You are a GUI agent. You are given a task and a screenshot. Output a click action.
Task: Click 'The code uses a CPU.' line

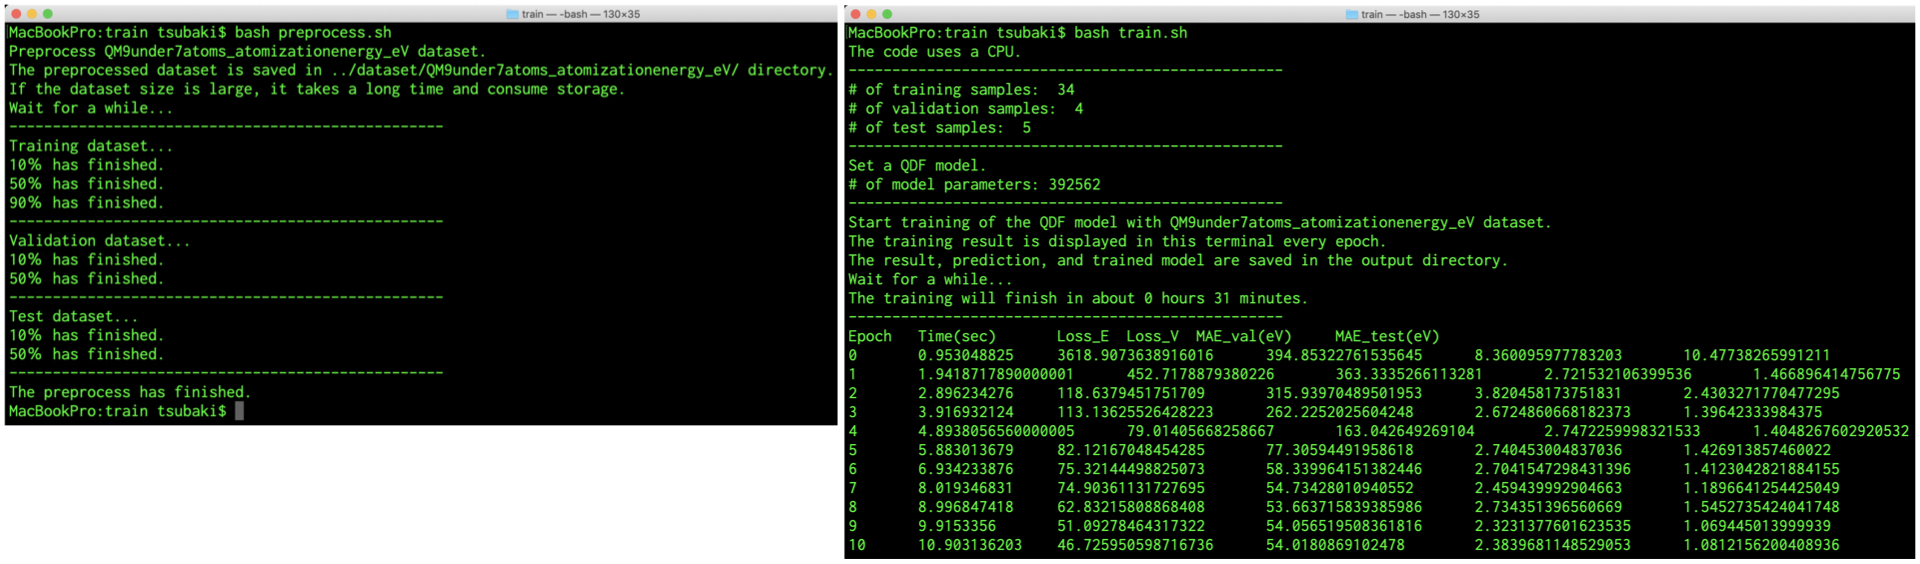tap(935, 52)
